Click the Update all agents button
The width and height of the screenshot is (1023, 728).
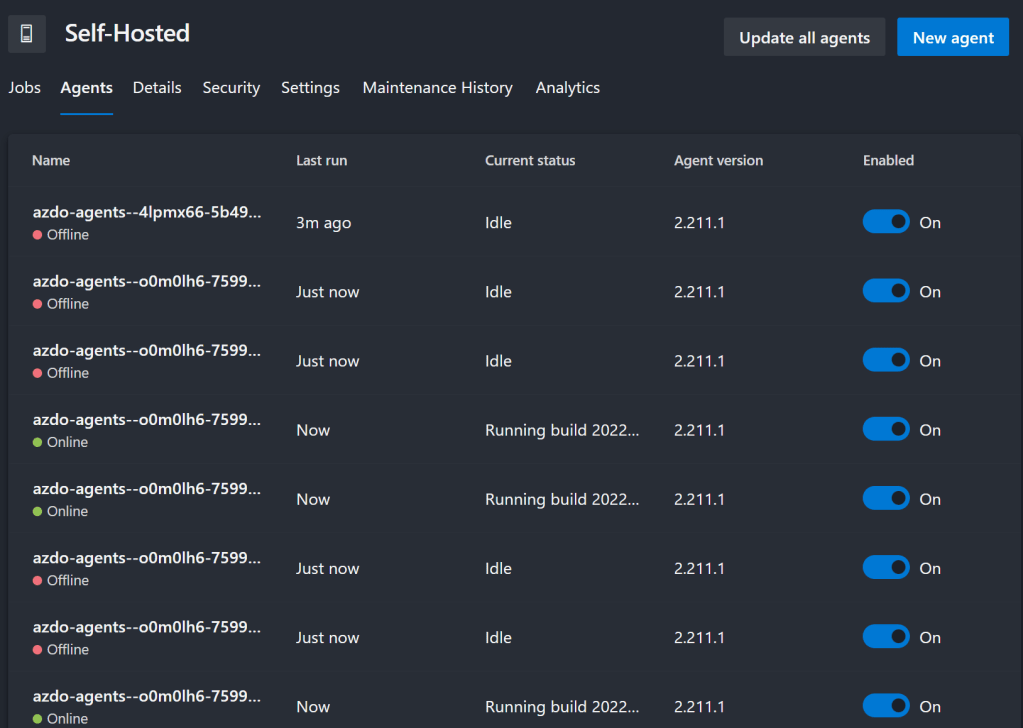(x=804, y=38)
